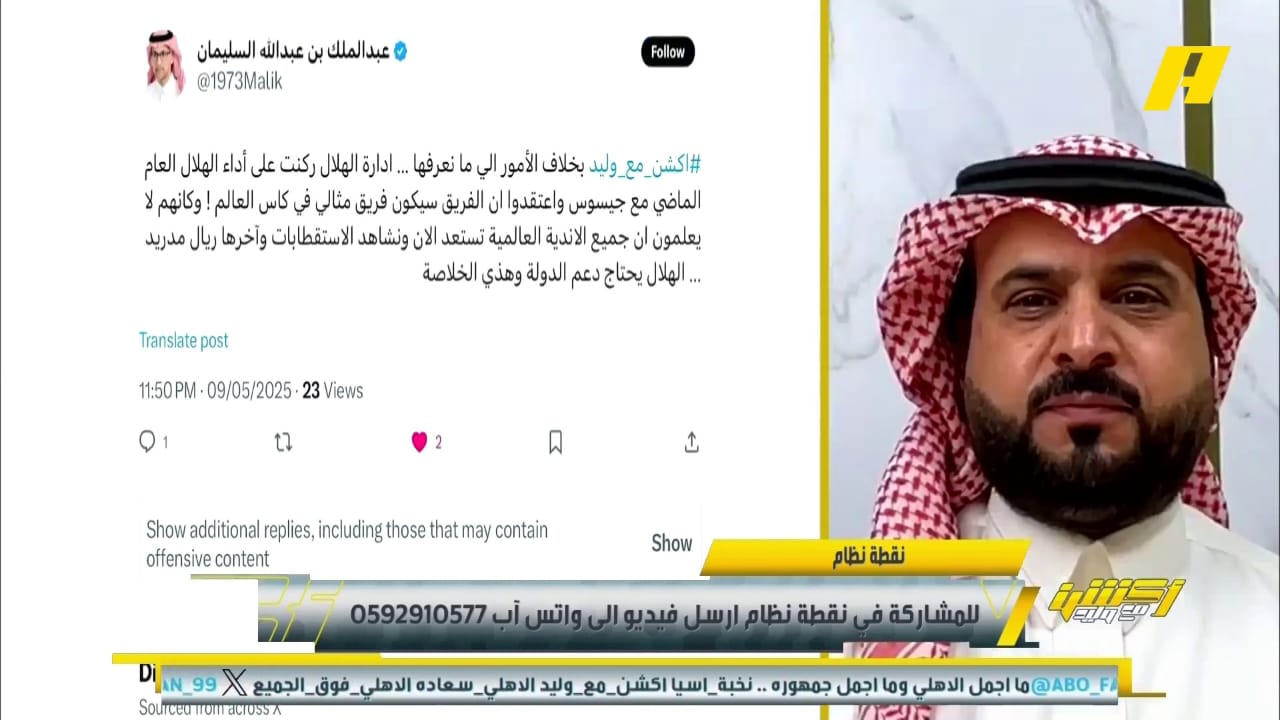Image resolution: width=1280 pixels, height=720 pixels.
Task: Click the repost arrows icon
Action: (283, 442)
